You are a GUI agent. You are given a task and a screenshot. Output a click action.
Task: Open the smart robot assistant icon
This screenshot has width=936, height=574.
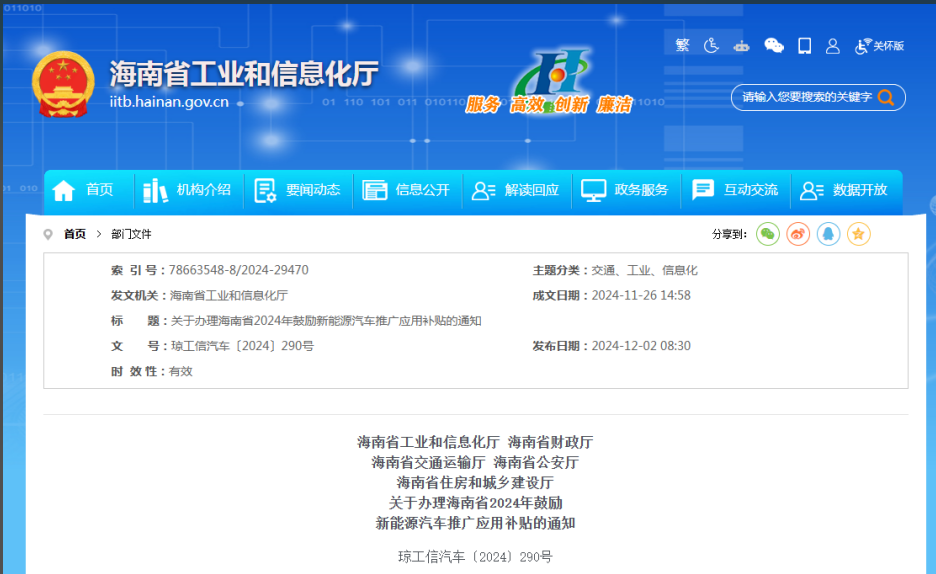pyautogui.click(x=741, y=45)
